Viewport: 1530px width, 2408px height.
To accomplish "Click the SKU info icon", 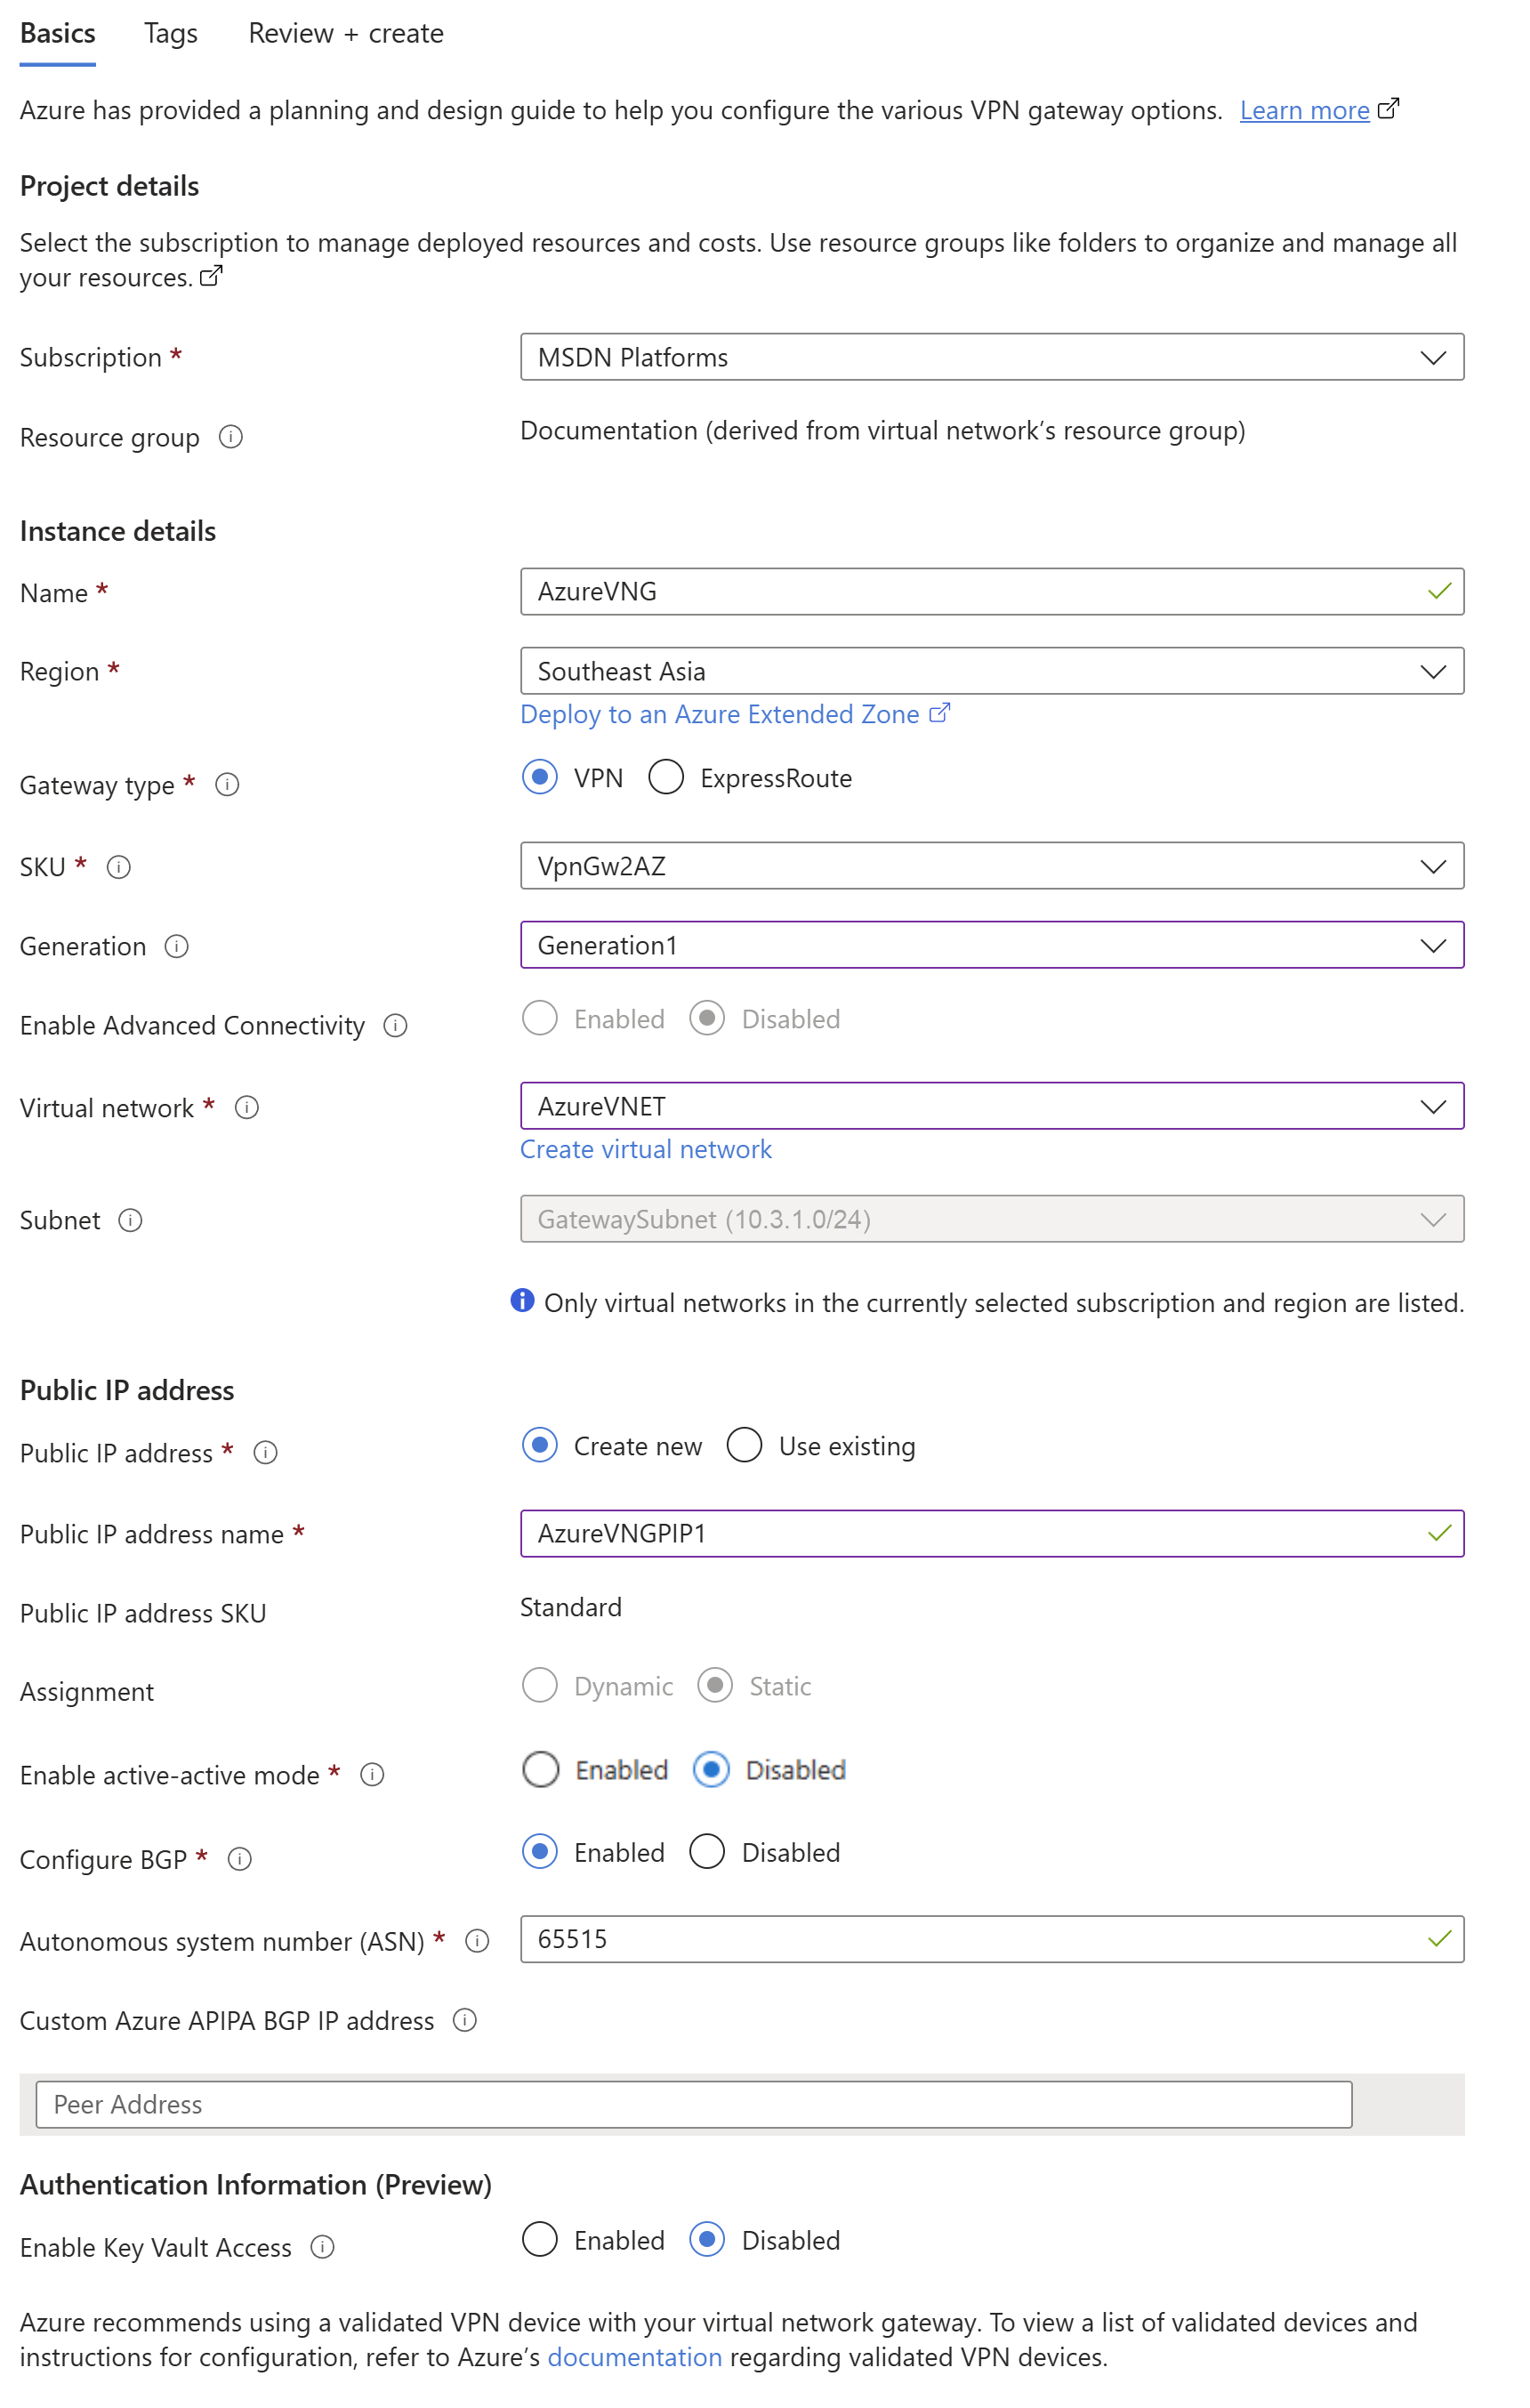I will [x=119, y=867].
